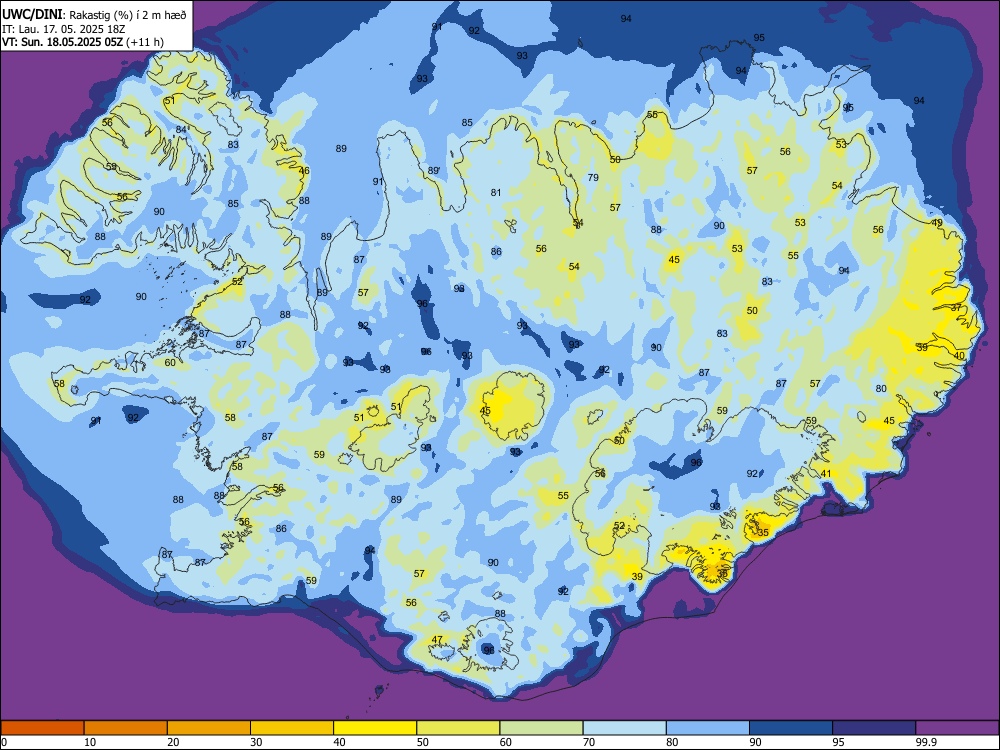Click the map value 46 near the Westfjords coast
The height and width of the screenshot is (750, 1000).
tap(304, 170)
